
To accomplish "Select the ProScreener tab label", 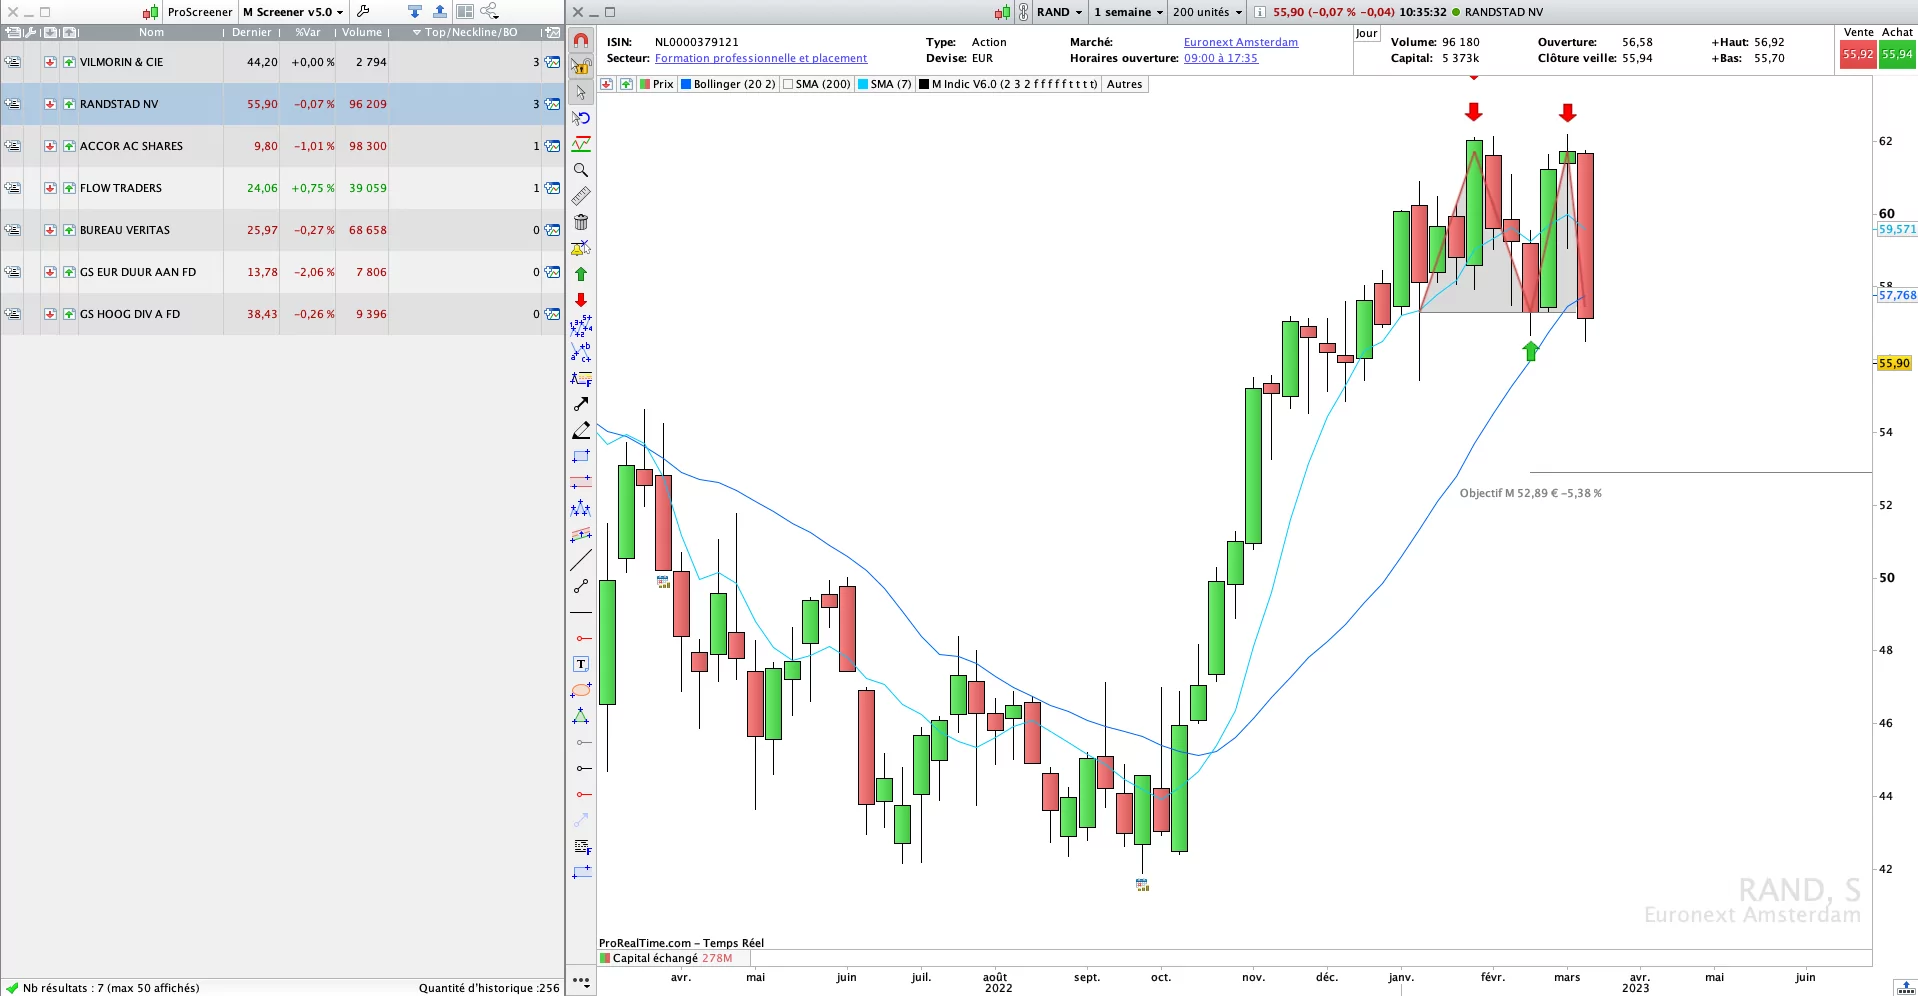I will (x=199, y=12).
